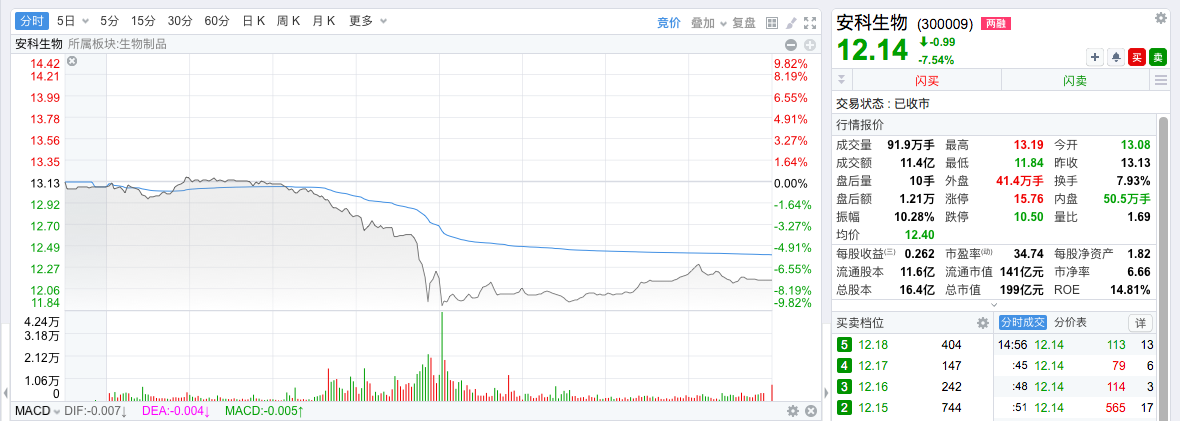Click sell price 12.18 in order book

872,346
